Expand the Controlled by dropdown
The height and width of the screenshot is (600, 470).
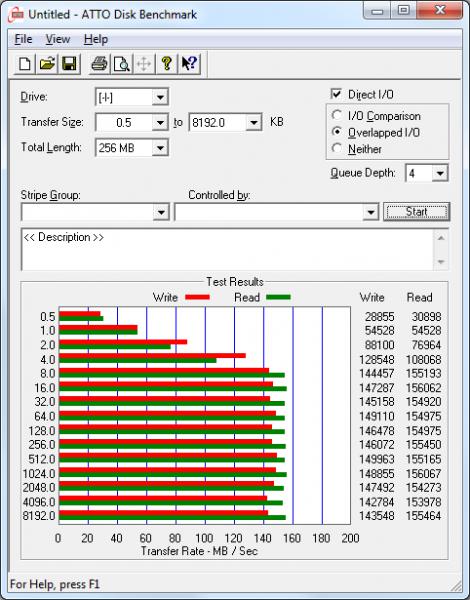click(x=370, y=212)
